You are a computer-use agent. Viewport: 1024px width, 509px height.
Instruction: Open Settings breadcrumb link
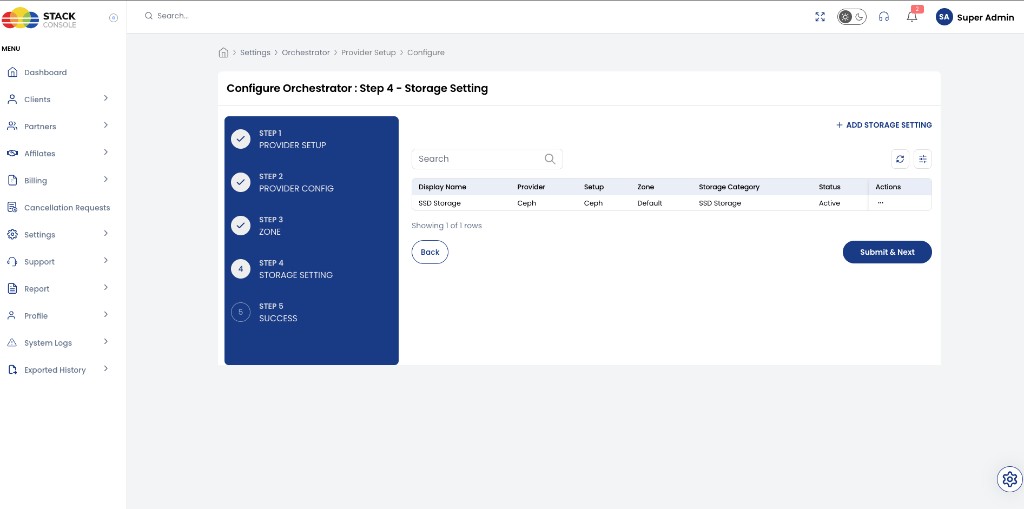point(255,52)
